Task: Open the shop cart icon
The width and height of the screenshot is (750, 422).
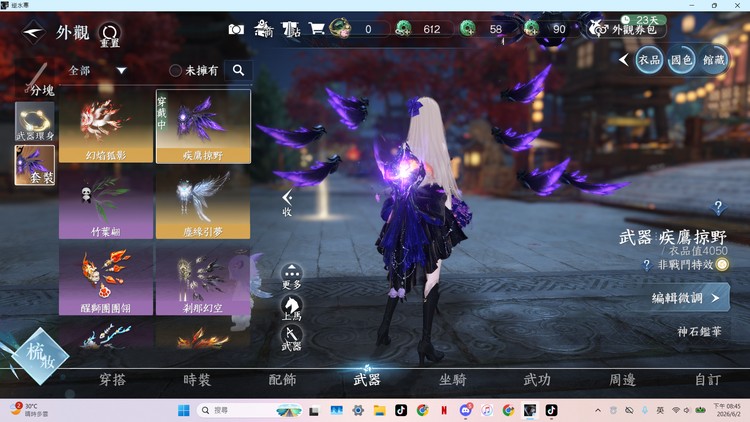Action: pos(317,29)
